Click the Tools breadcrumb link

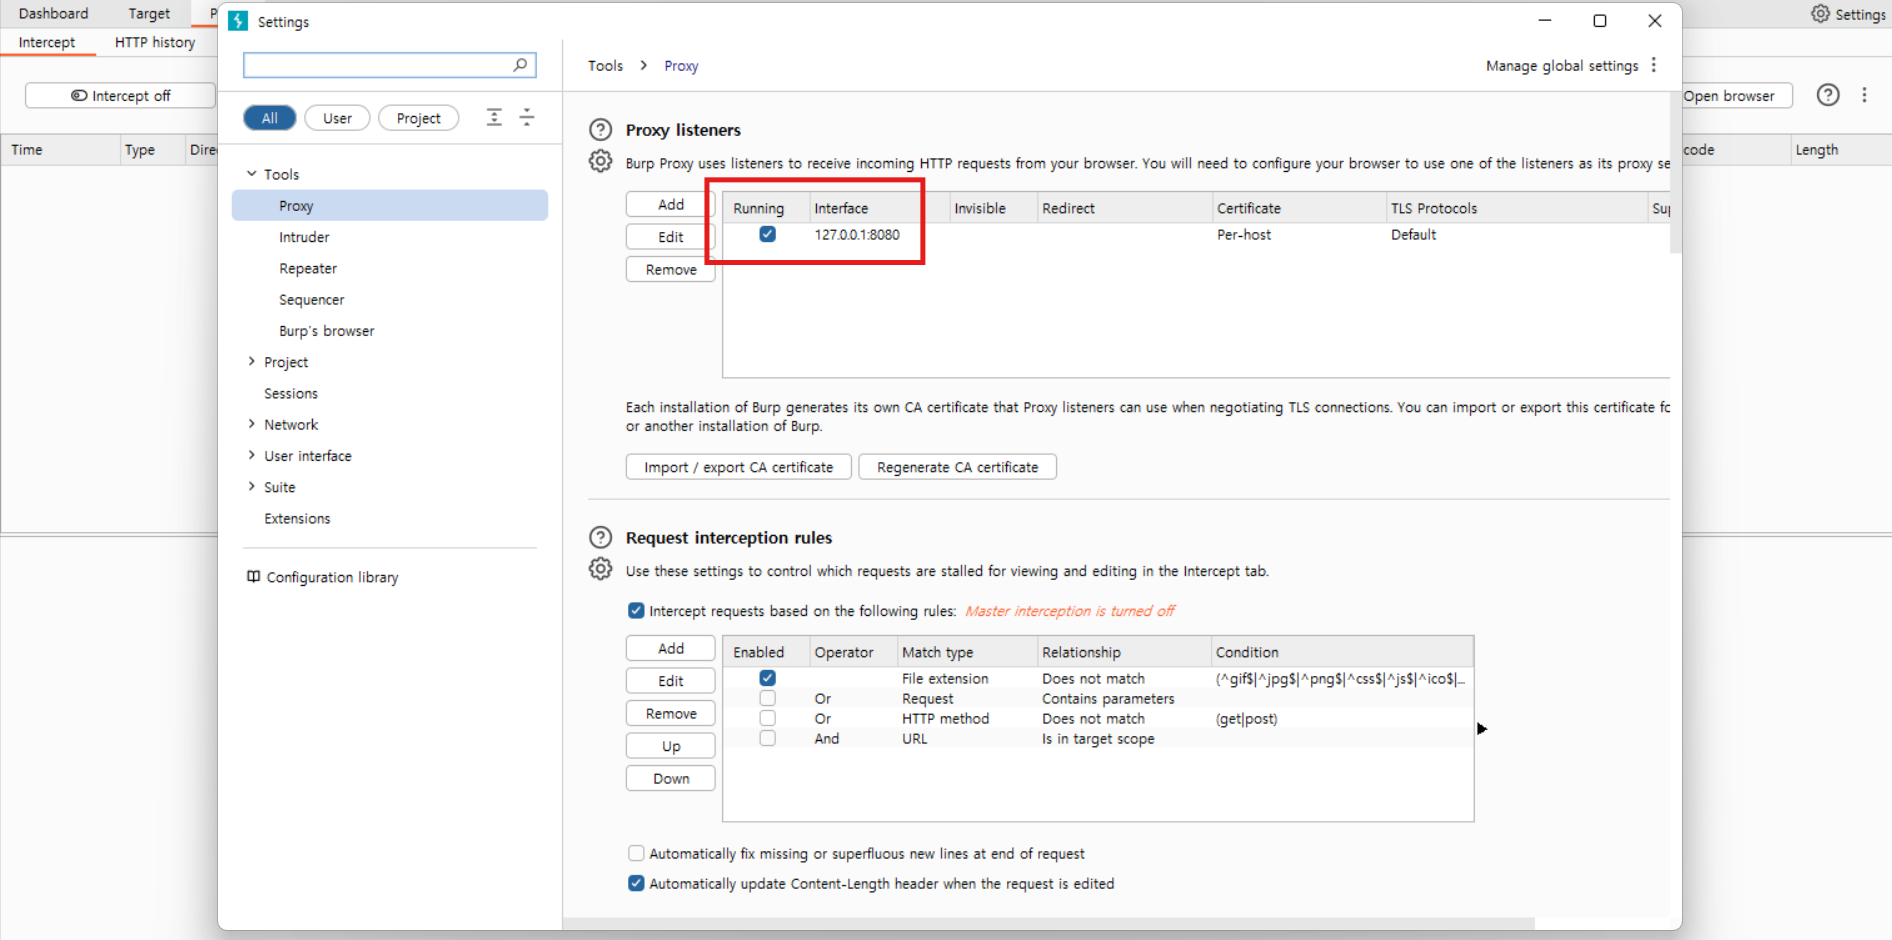[x=605, y=66]
